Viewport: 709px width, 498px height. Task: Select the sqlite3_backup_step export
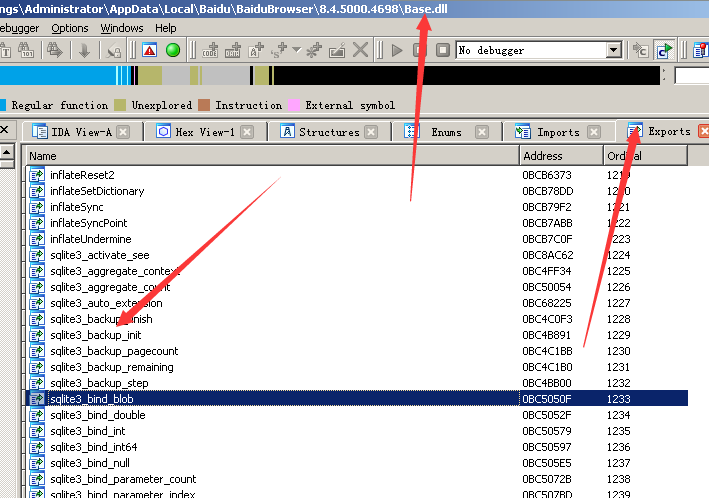click(x=357, y=383)
